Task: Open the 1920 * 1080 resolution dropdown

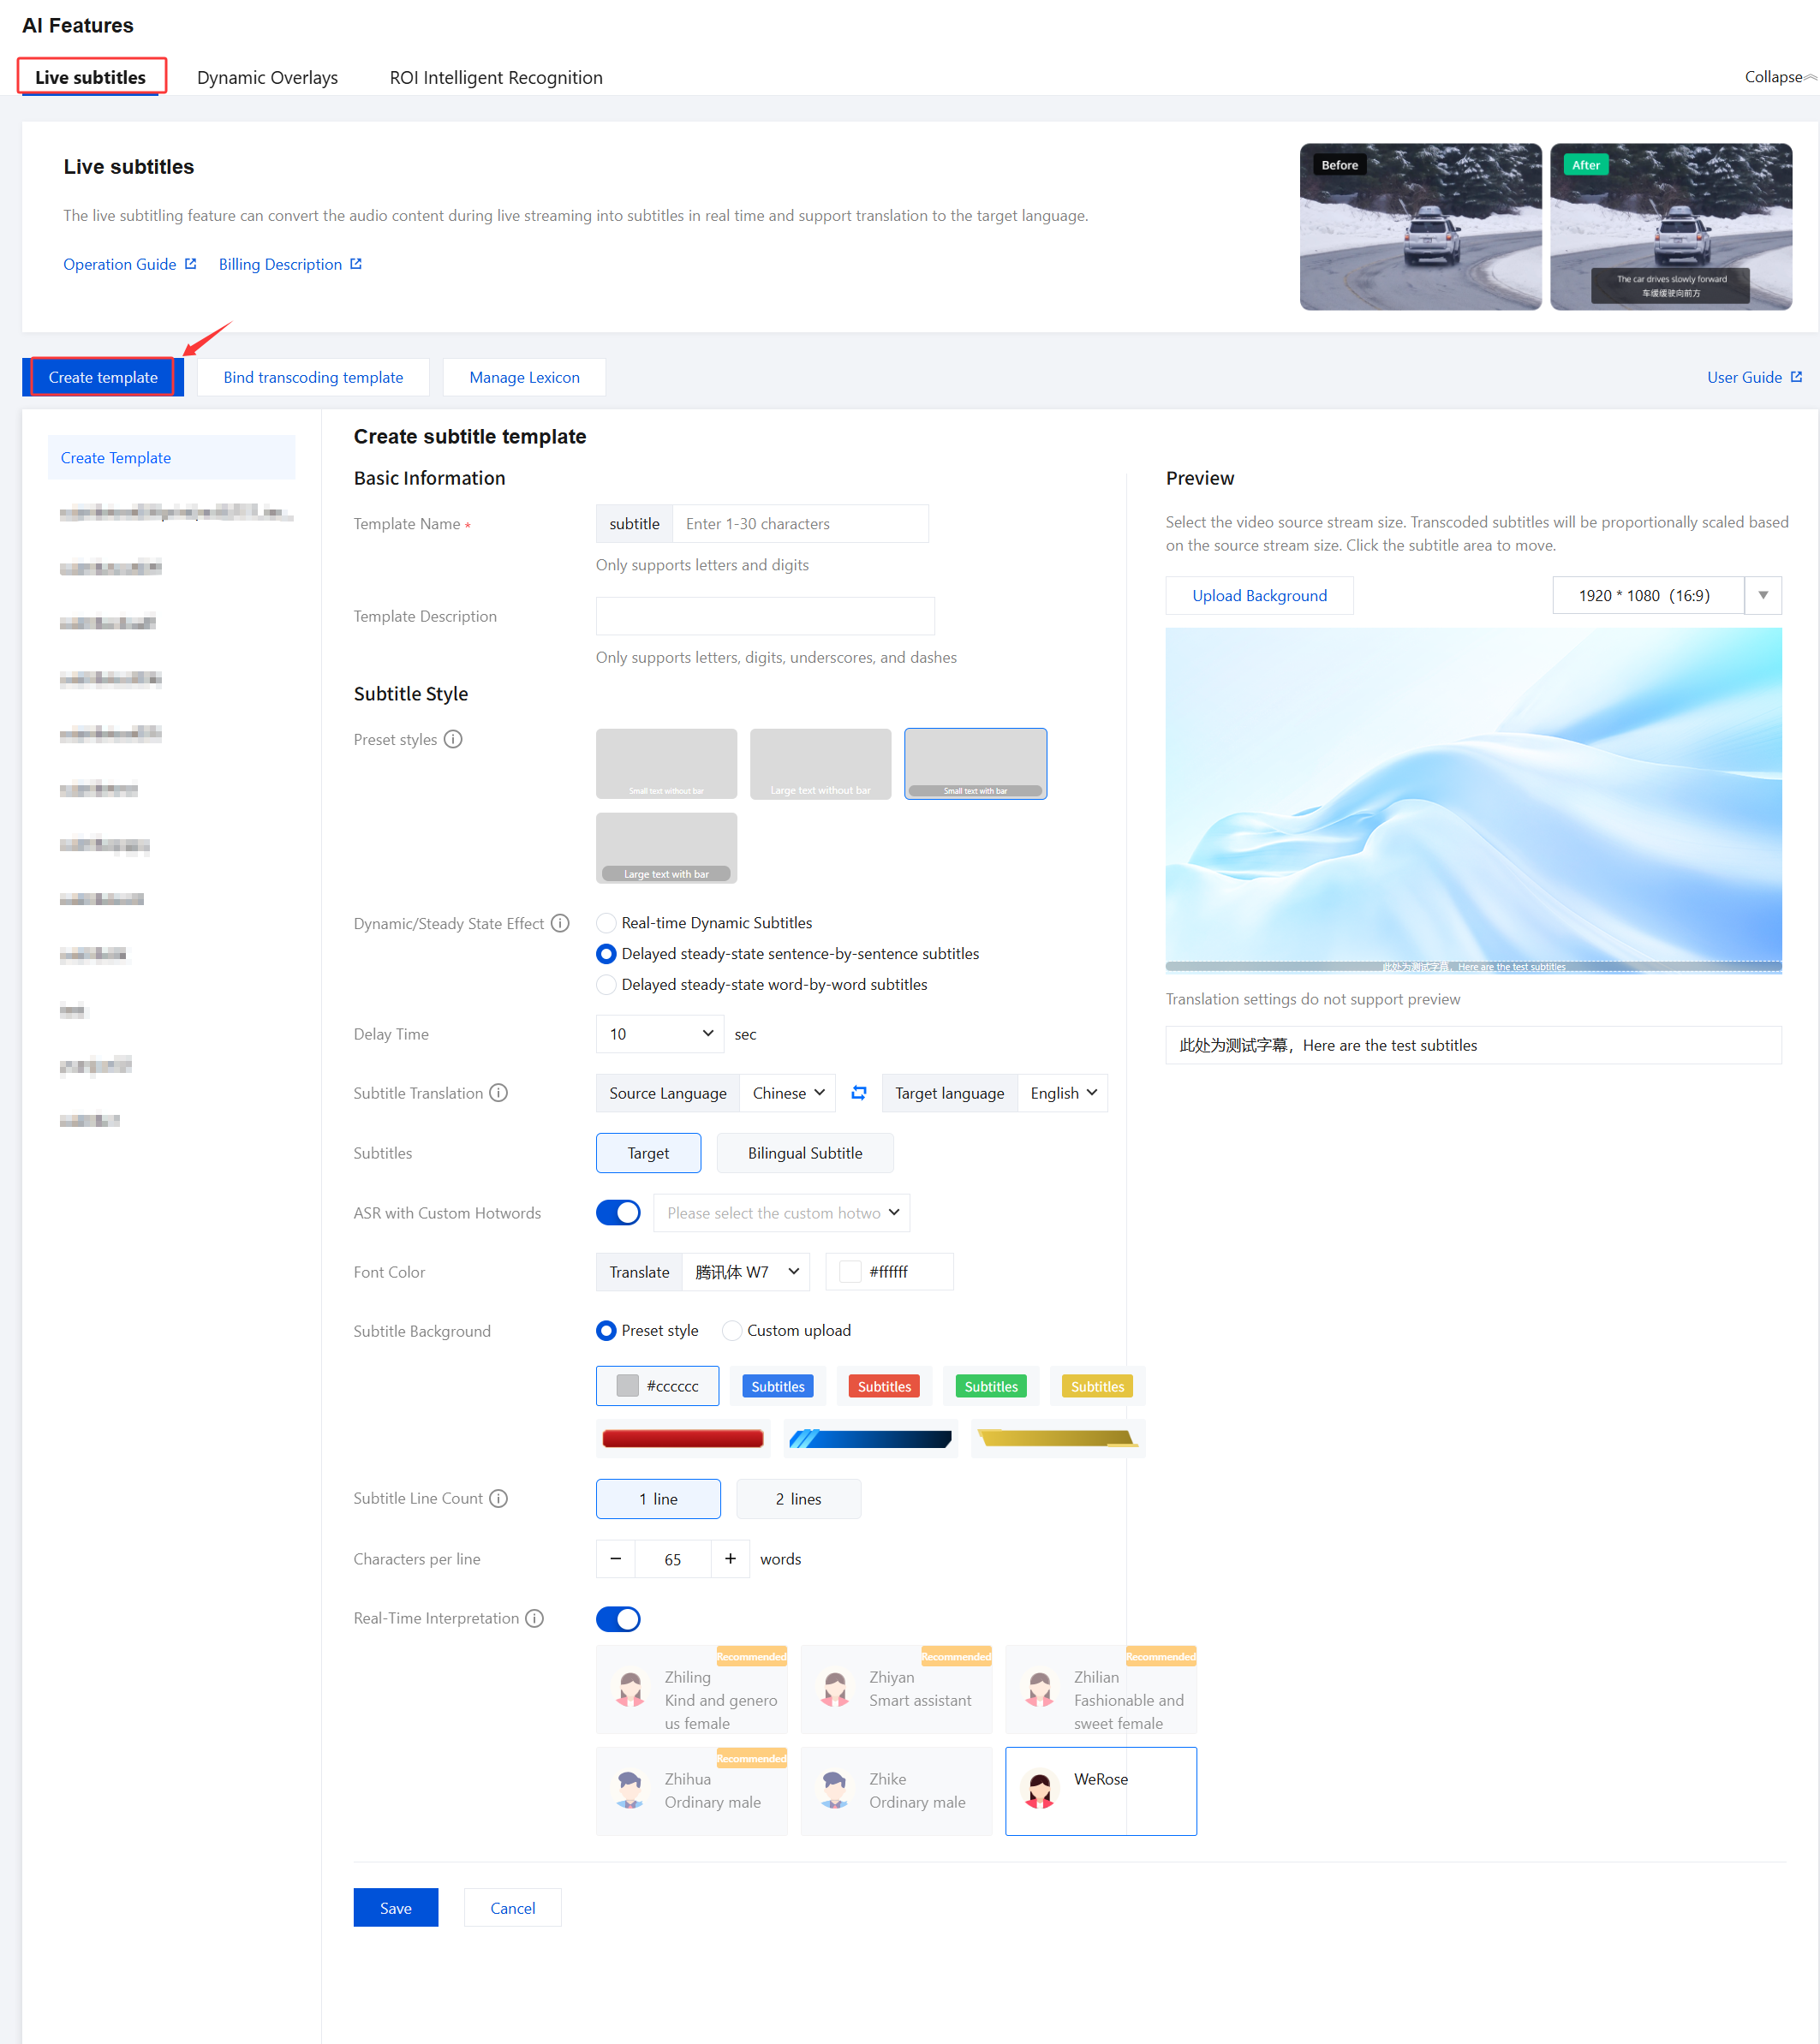Action: (1763, 595)
